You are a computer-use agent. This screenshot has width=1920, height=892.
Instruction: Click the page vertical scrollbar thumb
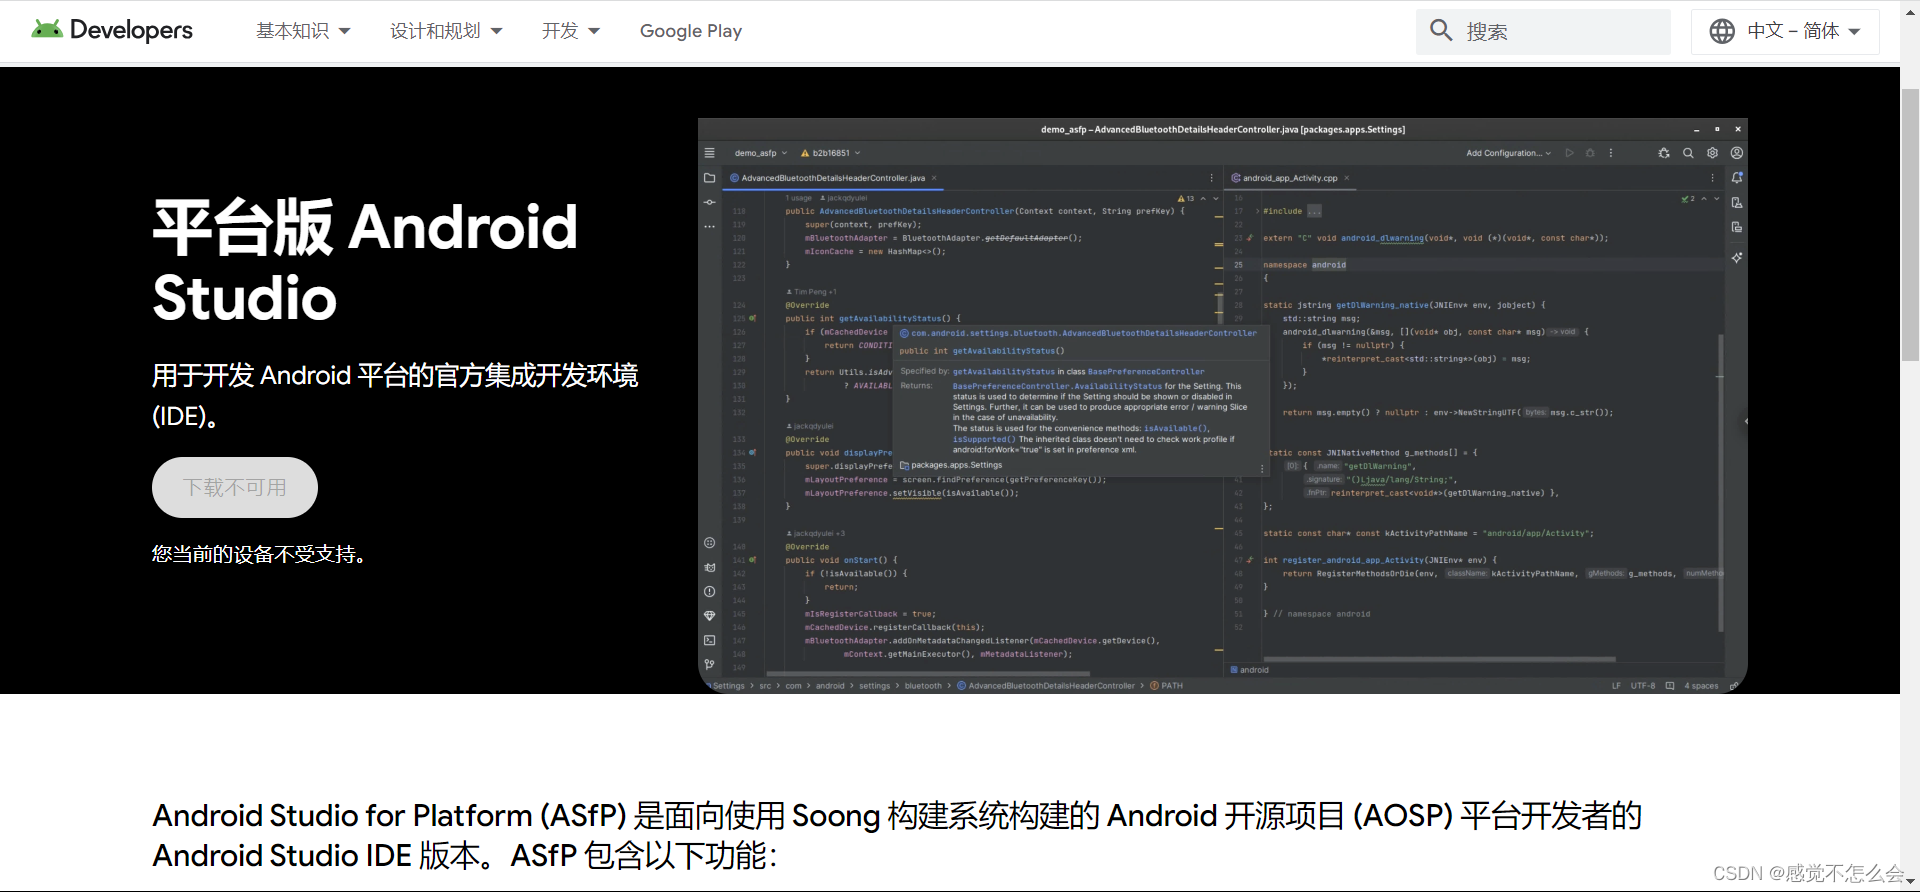coord(1910,225)
